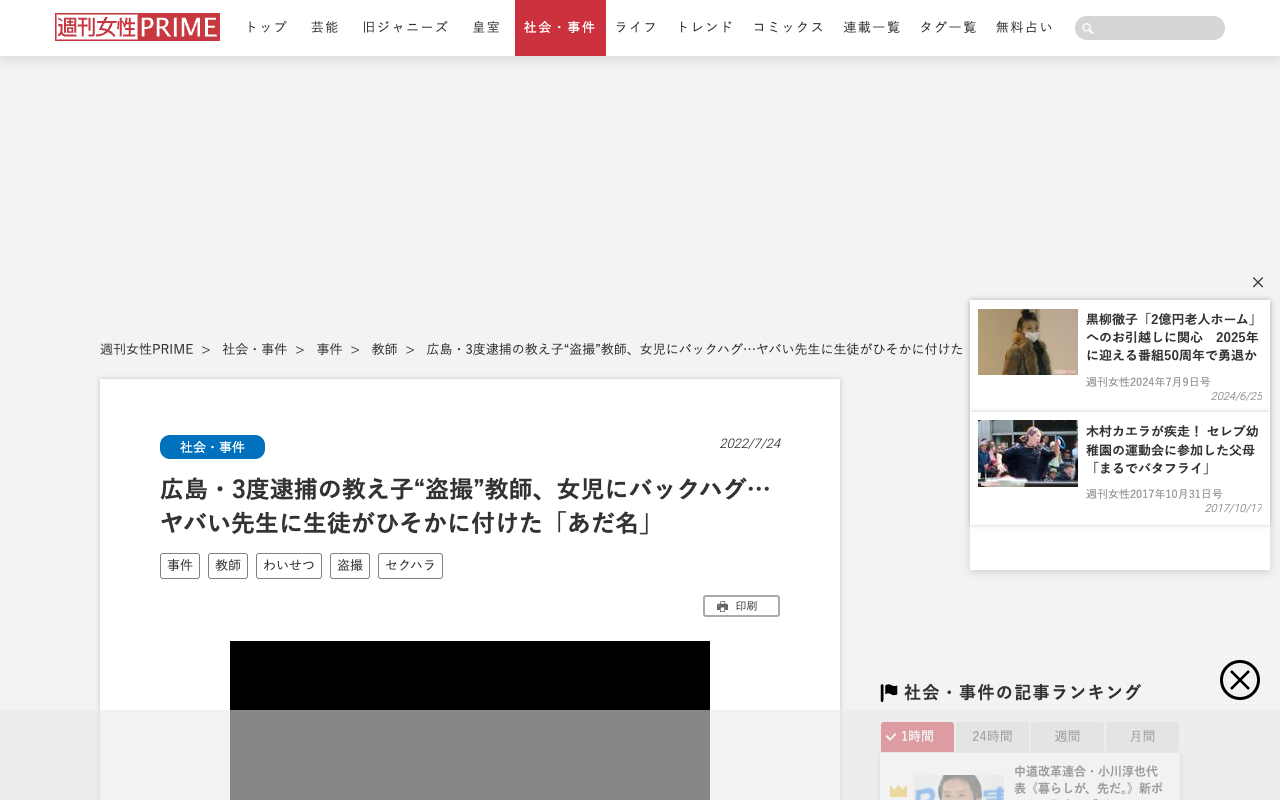This screenshot has height=800, width=1280.
Task: Click the article's main video area
Action: pos(470,720)
